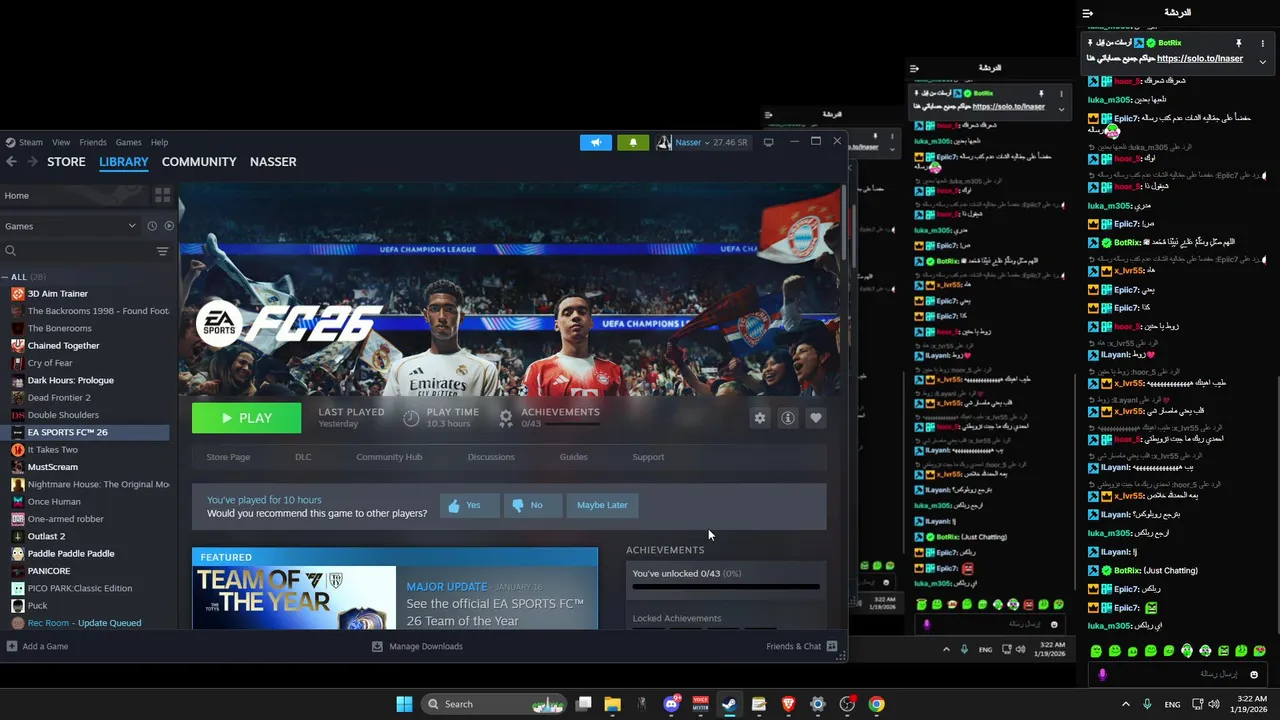Click the Paddle Paddle Paddle game icon
Viewport: 1280px width, 720px height.
(17, 554)
